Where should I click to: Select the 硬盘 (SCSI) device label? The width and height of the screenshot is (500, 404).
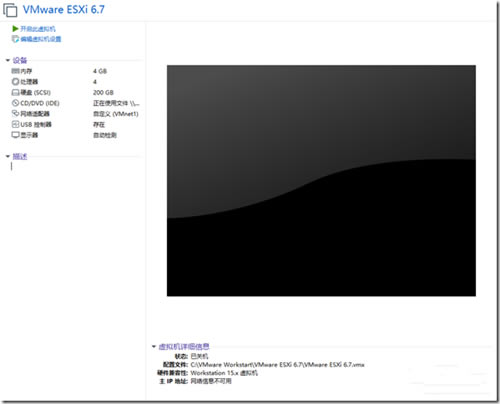(x=36, y=92)
